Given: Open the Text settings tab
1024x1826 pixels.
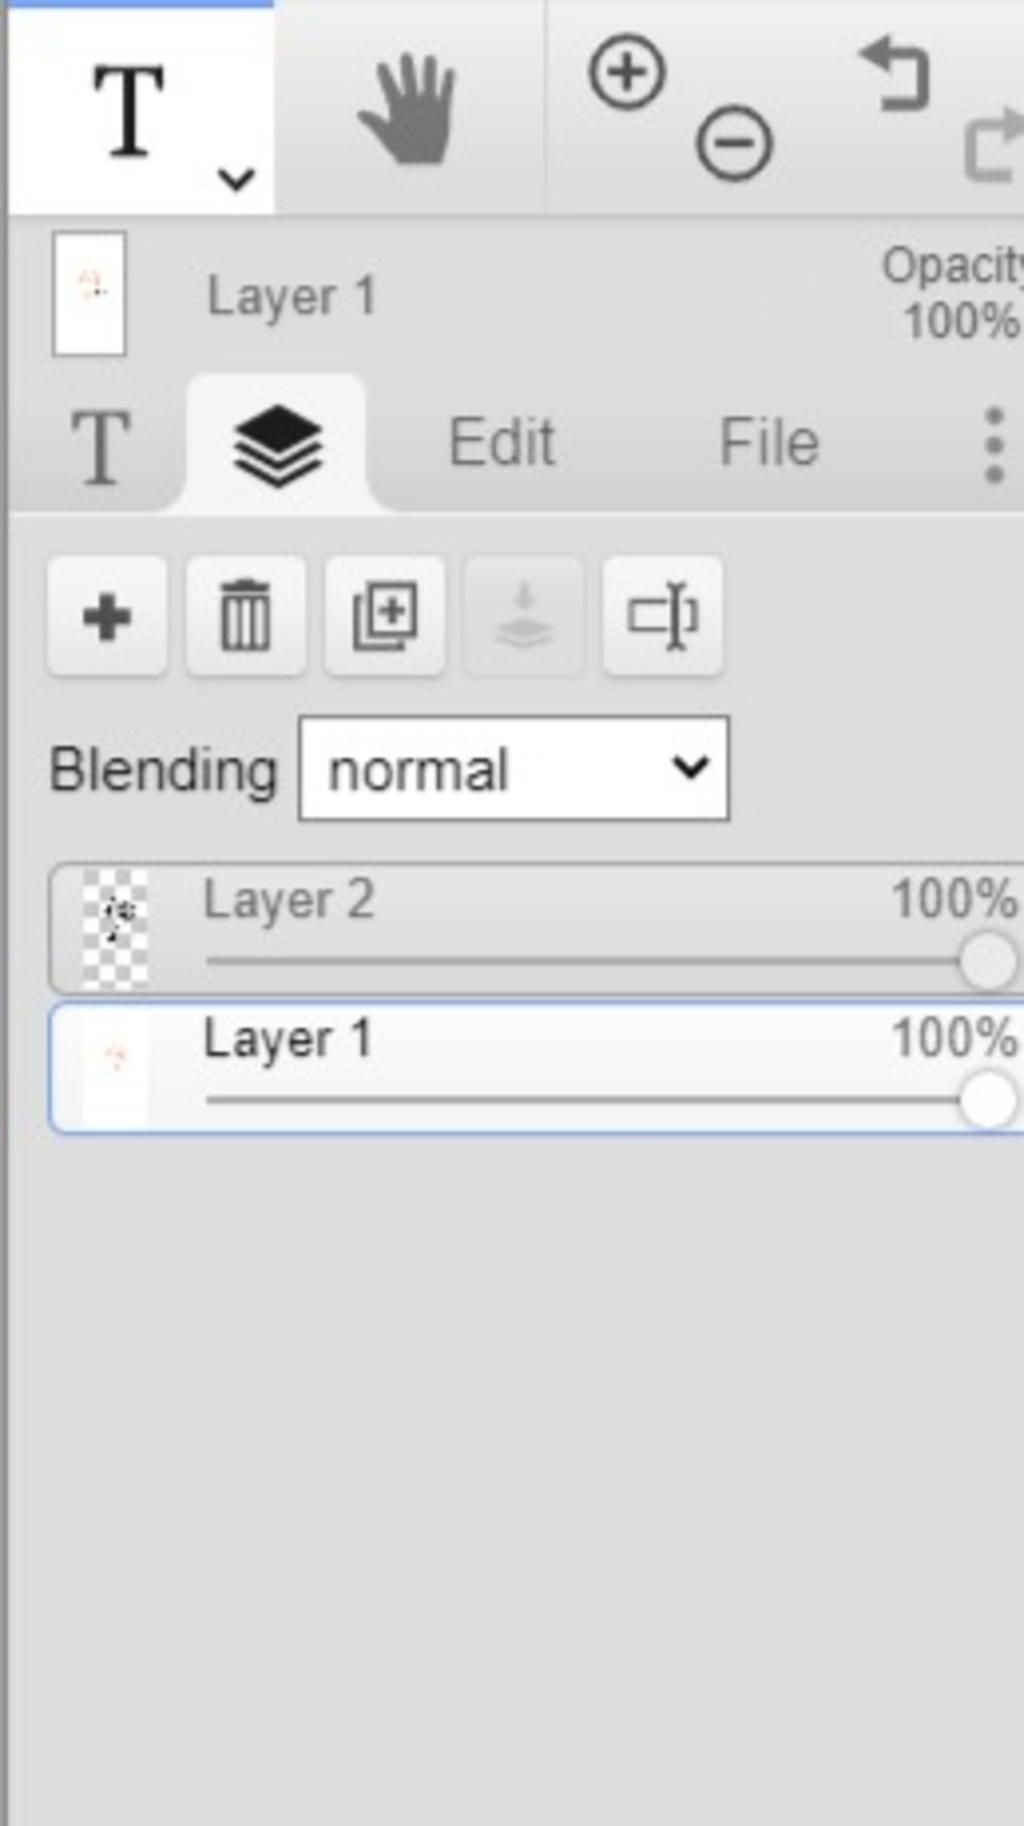Looking at the screenshot, I should tap(100, 447).
